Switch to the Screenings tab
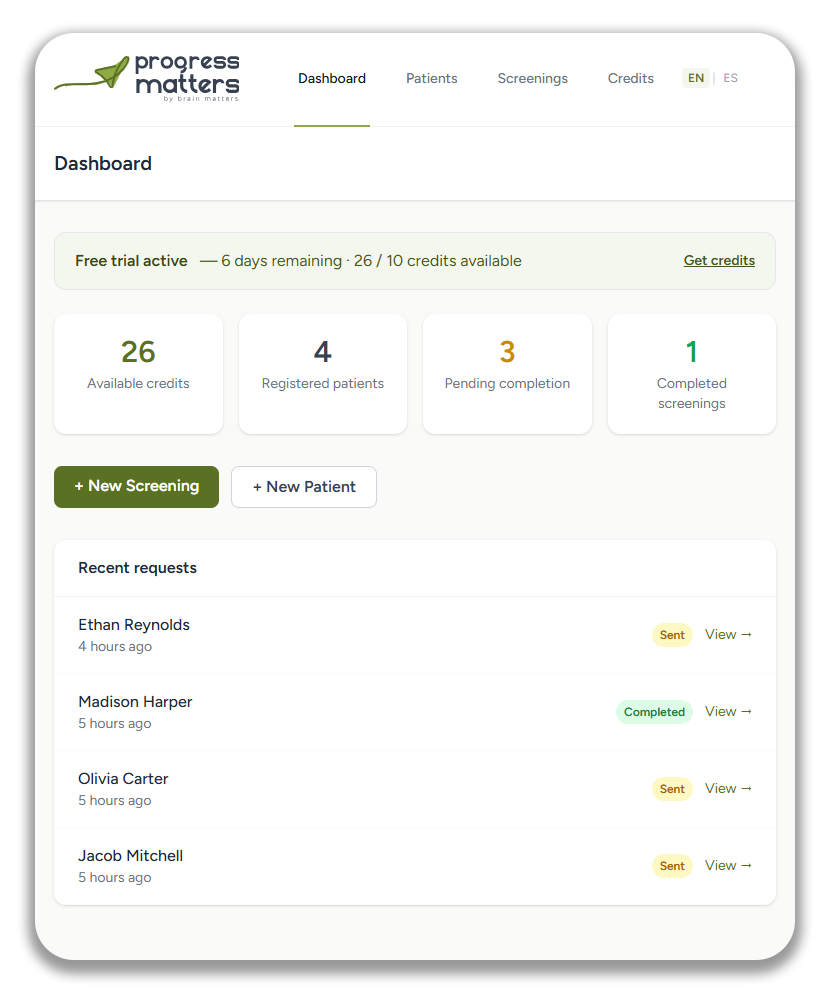Image resolution: width=830 pixels, height=997 pixels. pyautogui.click(x=533, y=78)
